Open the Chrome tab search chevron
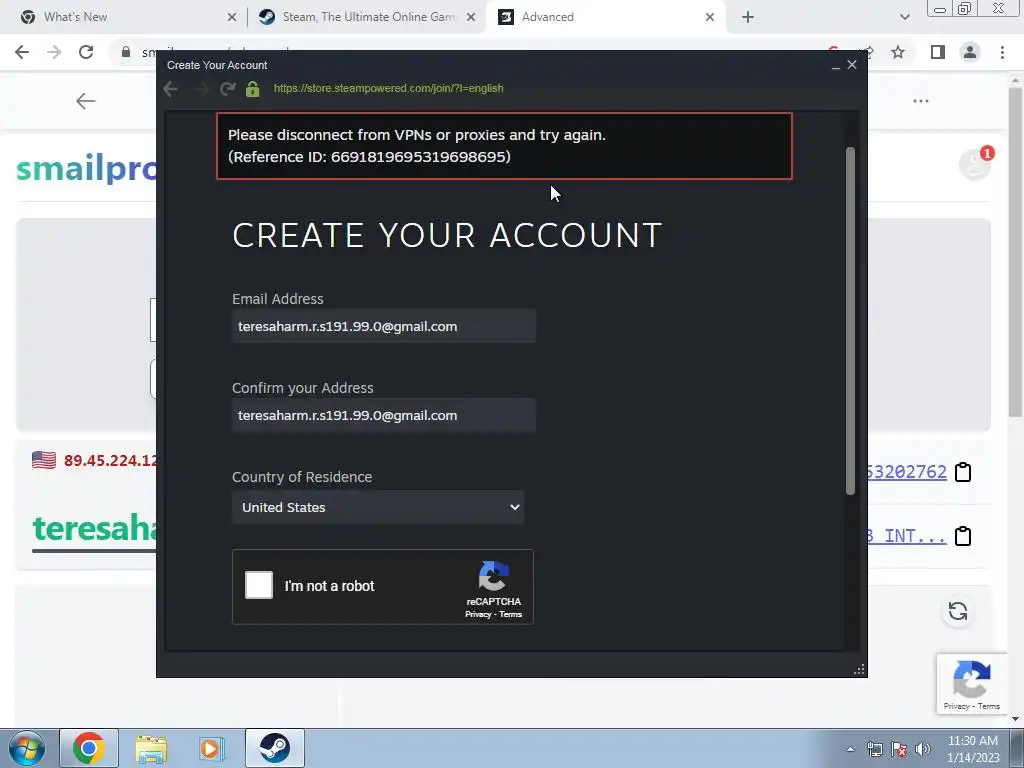 pos(904,17)
